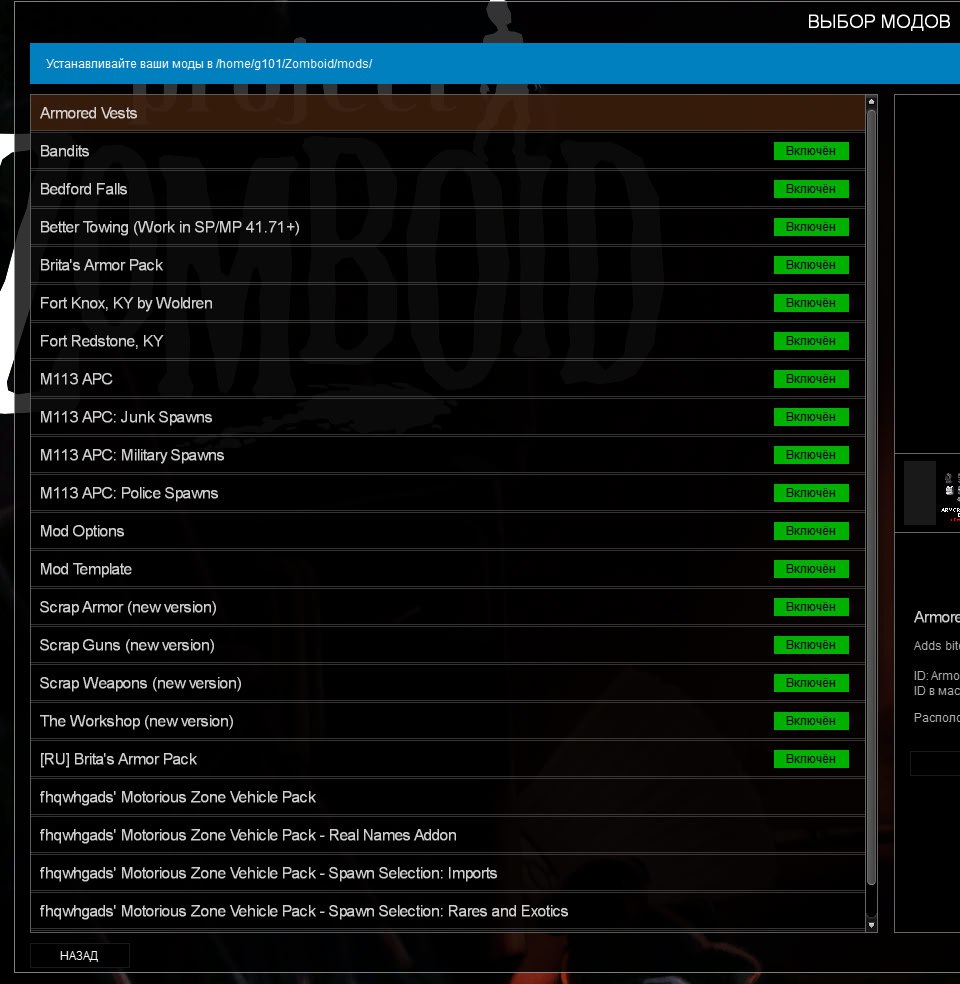Toggle the green badge for Bedford Falls
This screenshot has width=960, height=984.
pos(811,189)
